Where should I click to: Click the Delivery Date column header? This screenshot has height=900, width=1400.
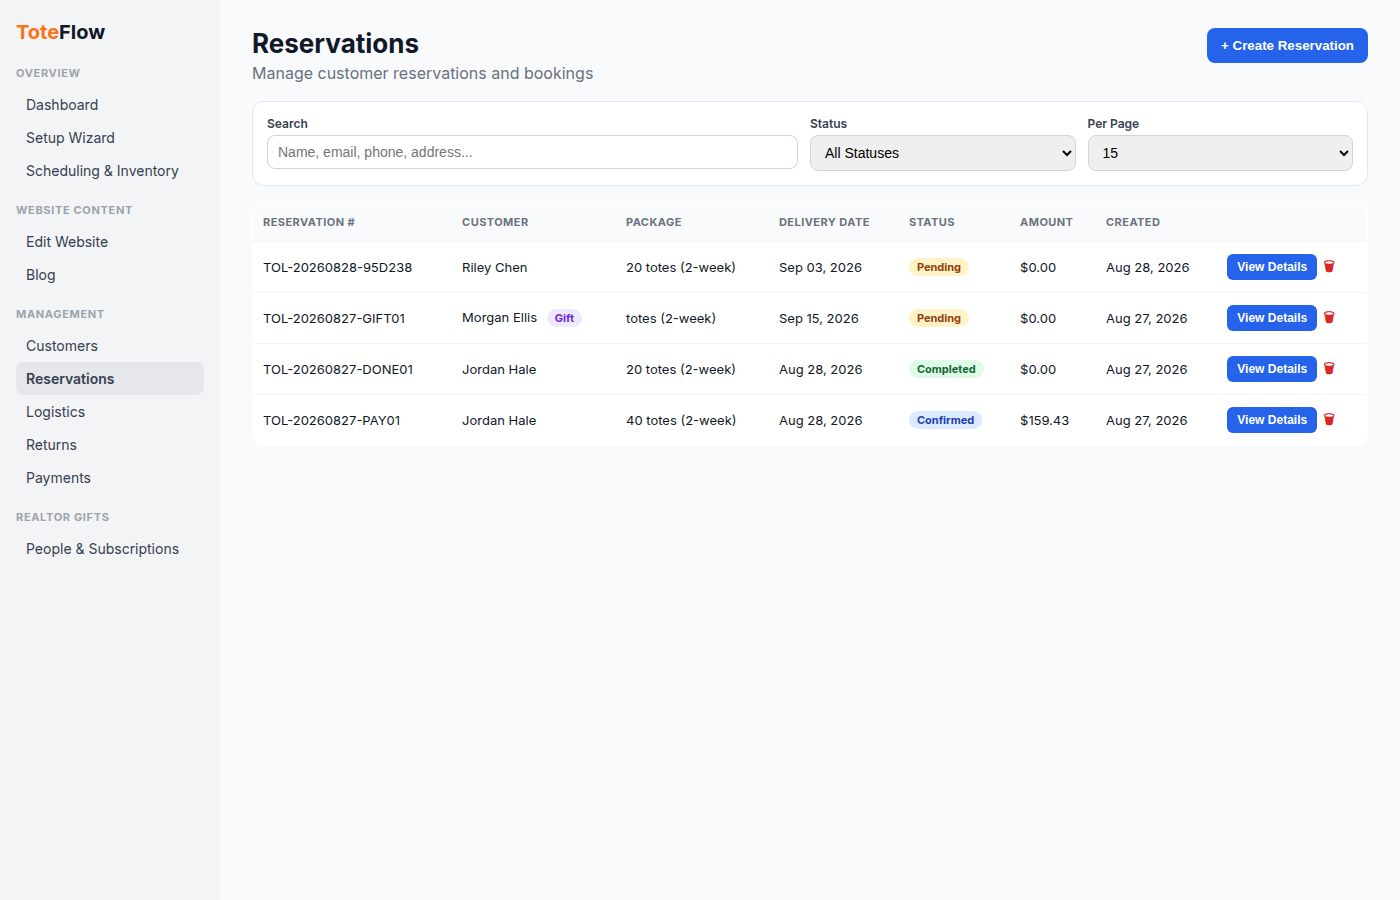pos(824,222)
